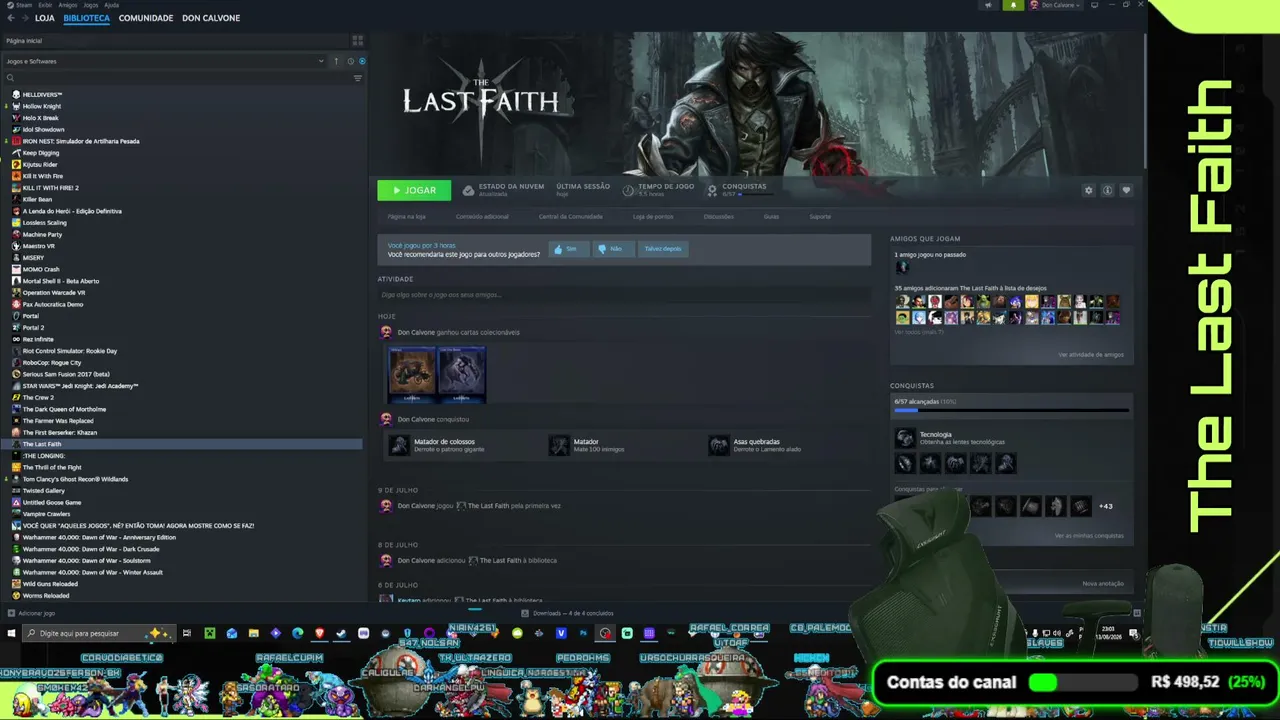Open Steam announcements megaphone icon
This screenshot has height=720, width=1280.
pos(988,5)
